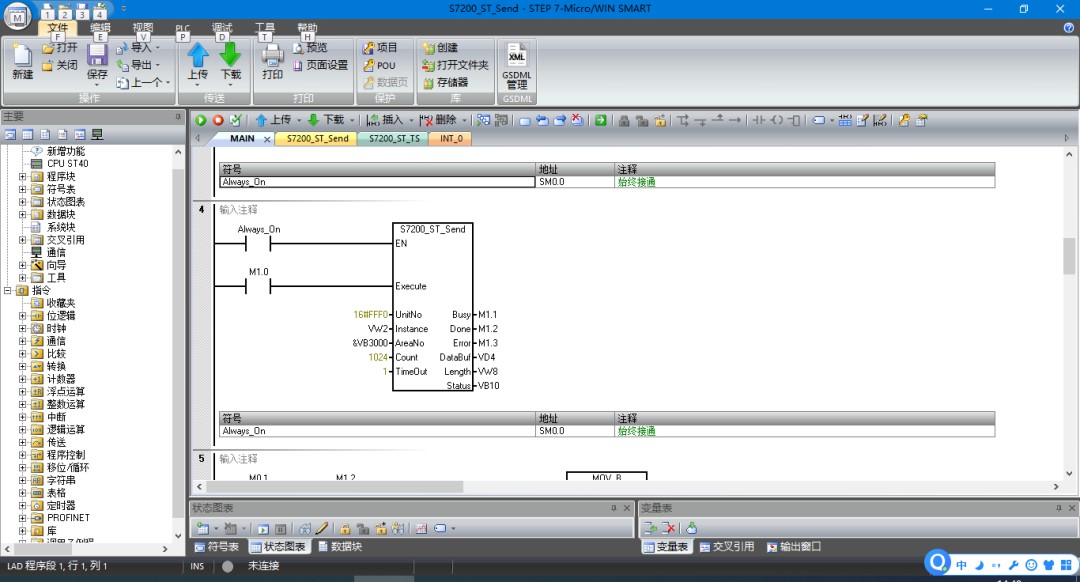Click the insert box icon in editor toolbar
Viewport: 1080px width, 582px height.
[794, 120]
